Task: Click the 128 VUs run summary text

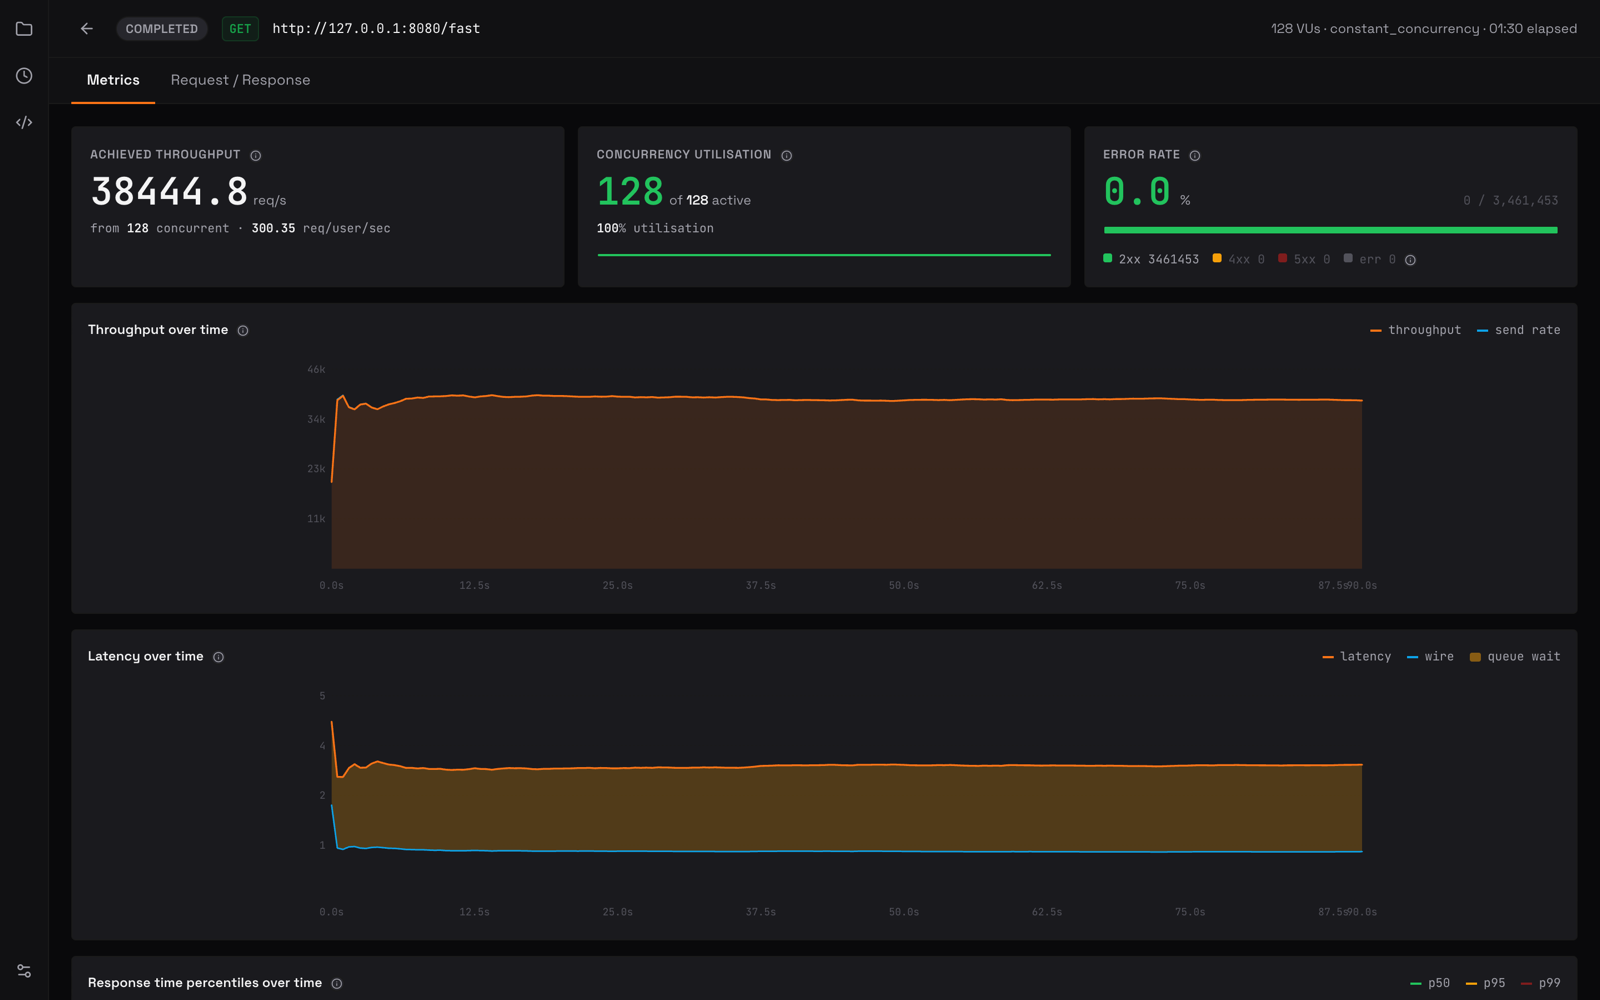Action: point(1424,29)
